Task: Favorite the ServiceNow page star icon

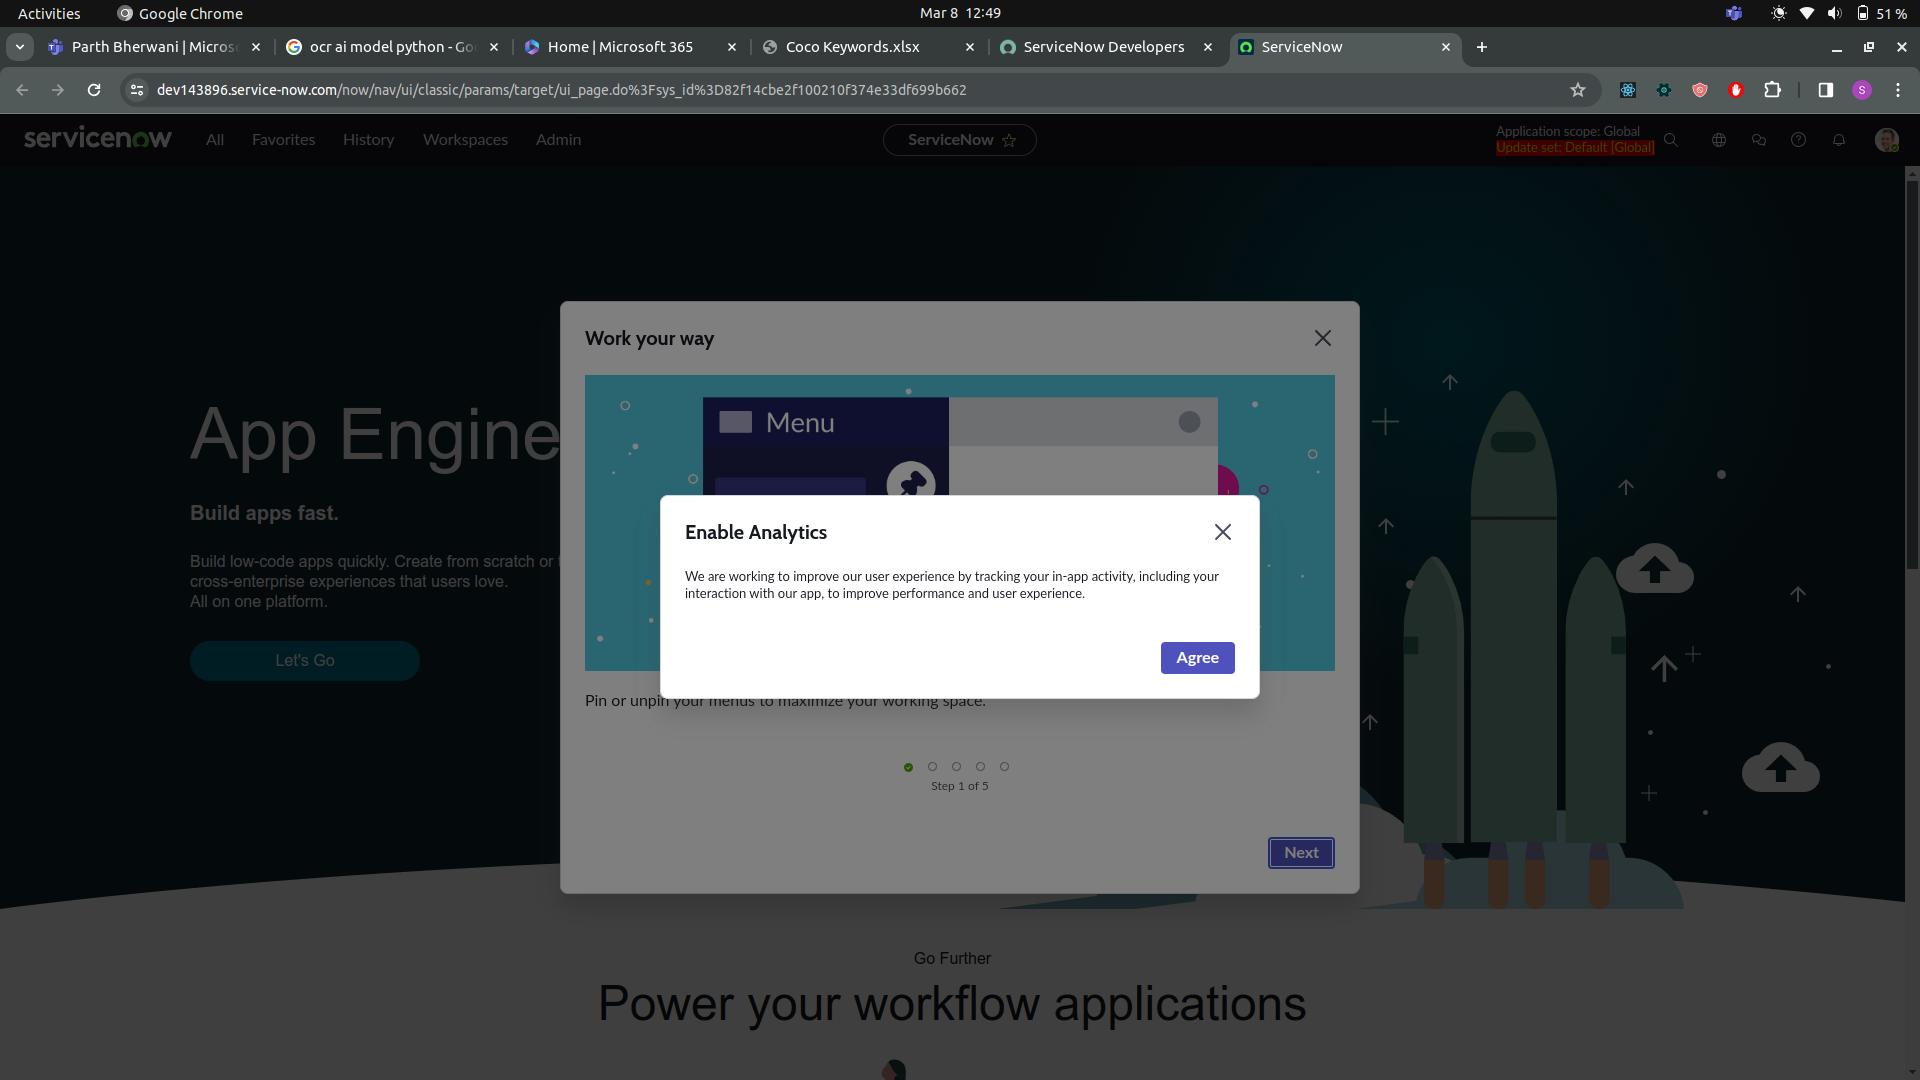Action: (x=1009, y=140)
